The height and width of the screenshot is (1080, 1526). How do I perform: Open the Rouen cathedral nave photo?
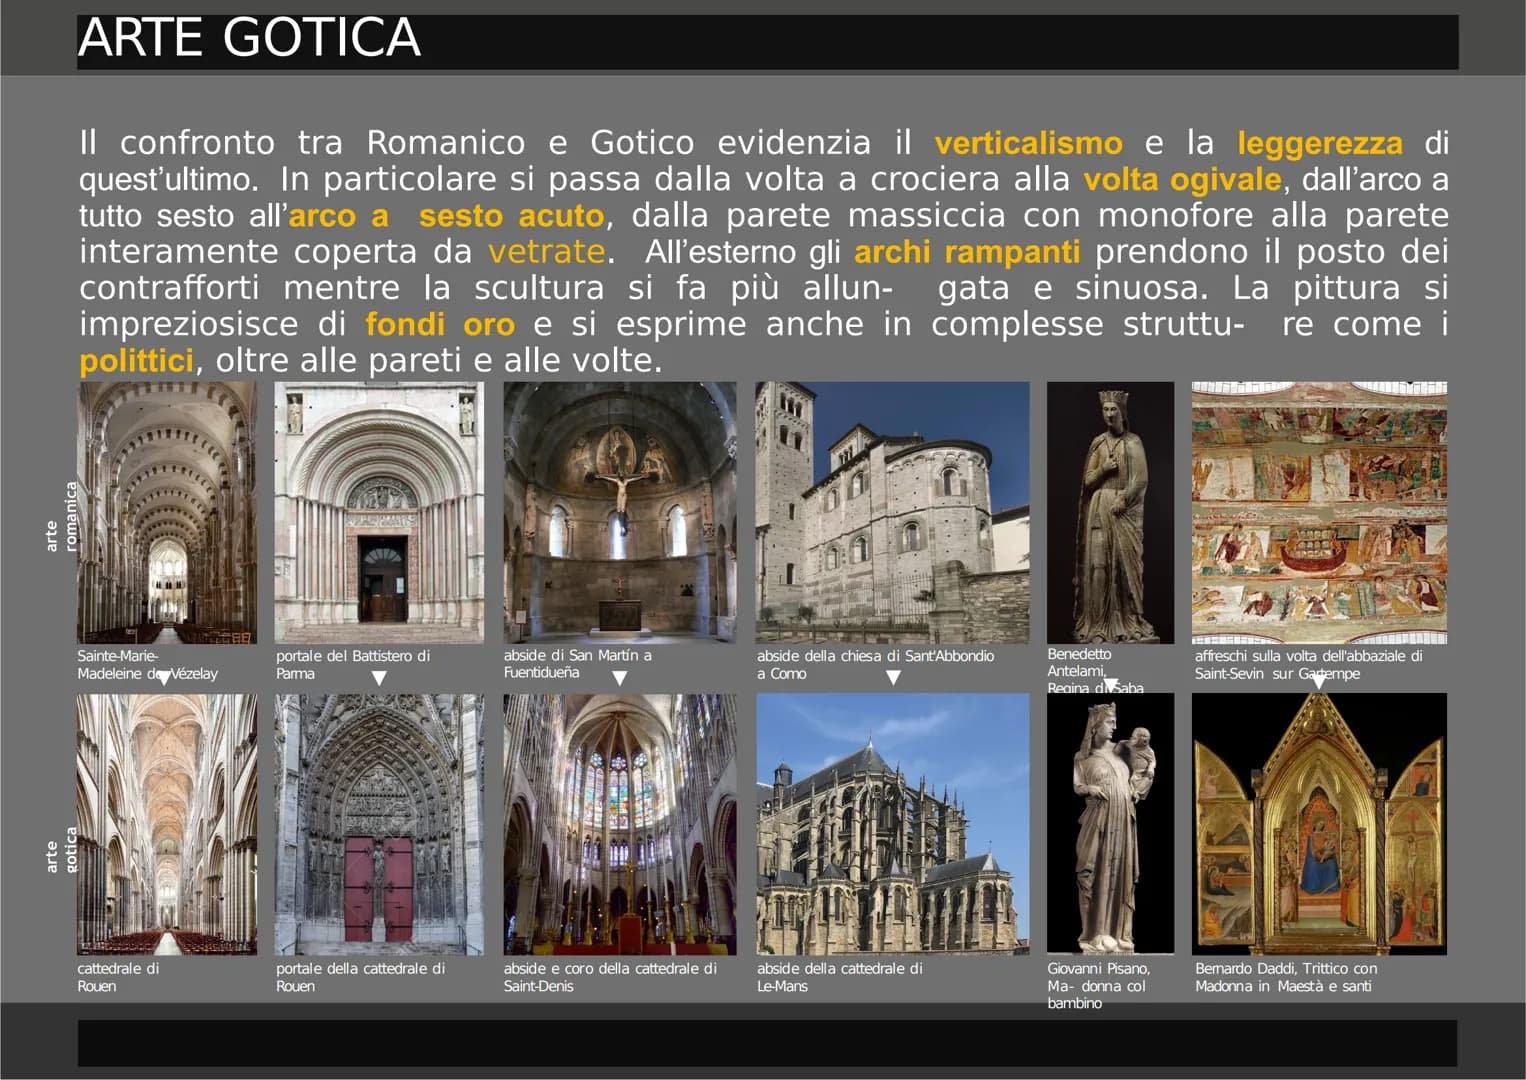click(x=167, y=824)
